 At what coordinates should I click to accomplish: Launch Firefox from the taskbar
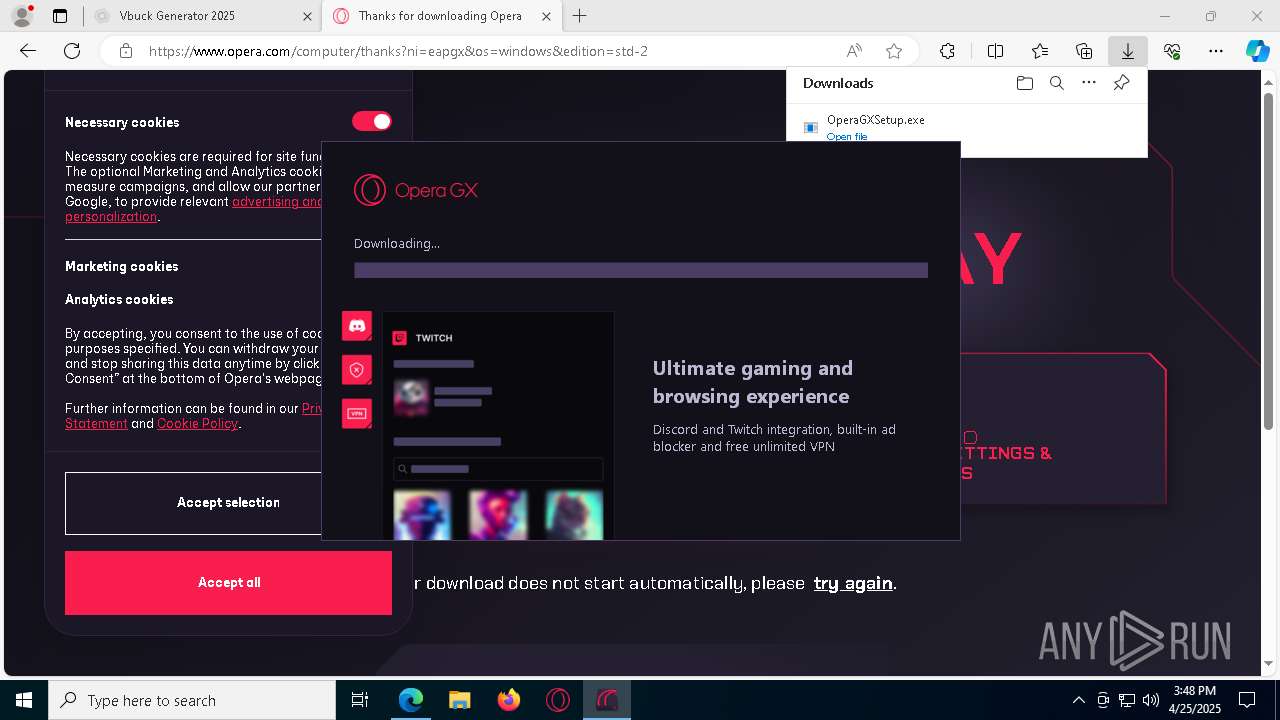509,700
